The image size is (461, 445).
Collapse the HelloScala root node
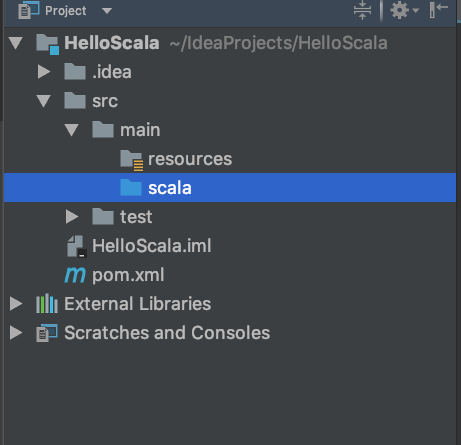pyautogui.click(x=16, y=43)
